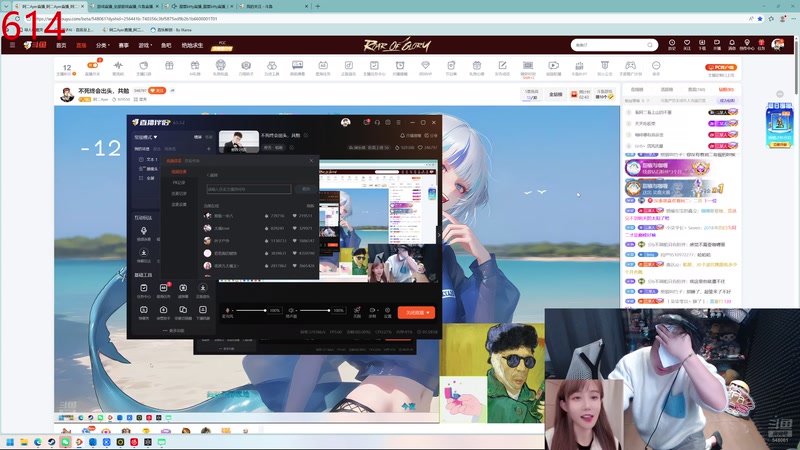Open the hamburger menu icon in 直播伴侣 title bar
This screenshot has height=450, width=800.
click(398, 122)
